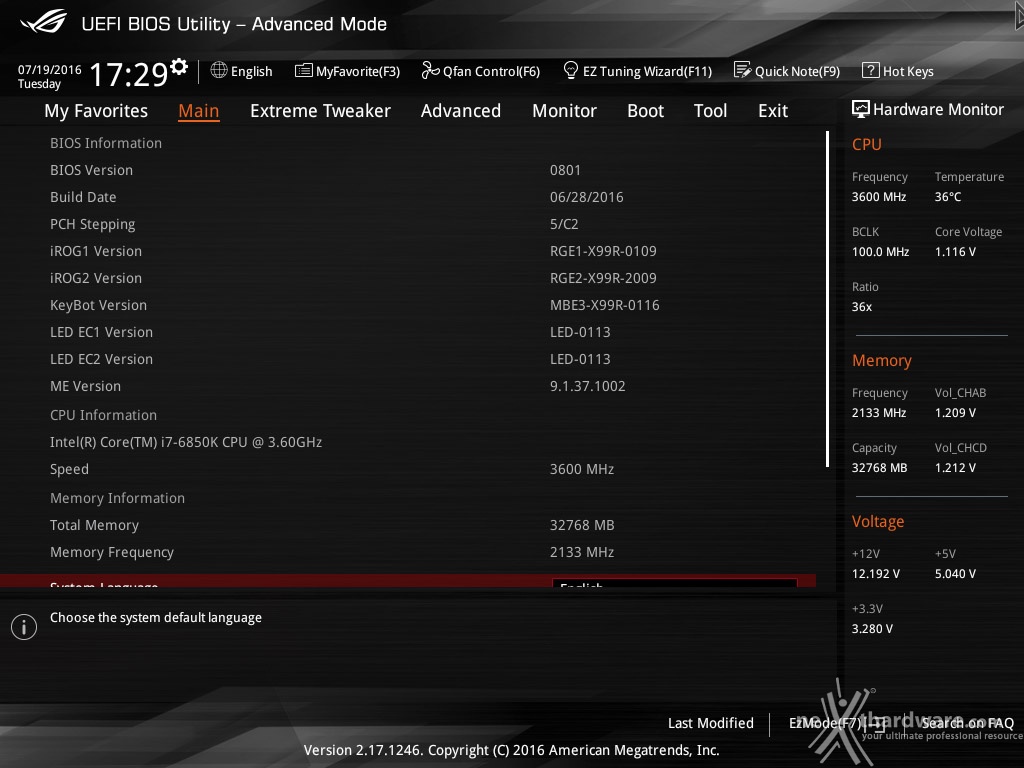Switch to Extreme Tweaker tab
Viewport: 1024px width, 768px height.
click(320, 111)
